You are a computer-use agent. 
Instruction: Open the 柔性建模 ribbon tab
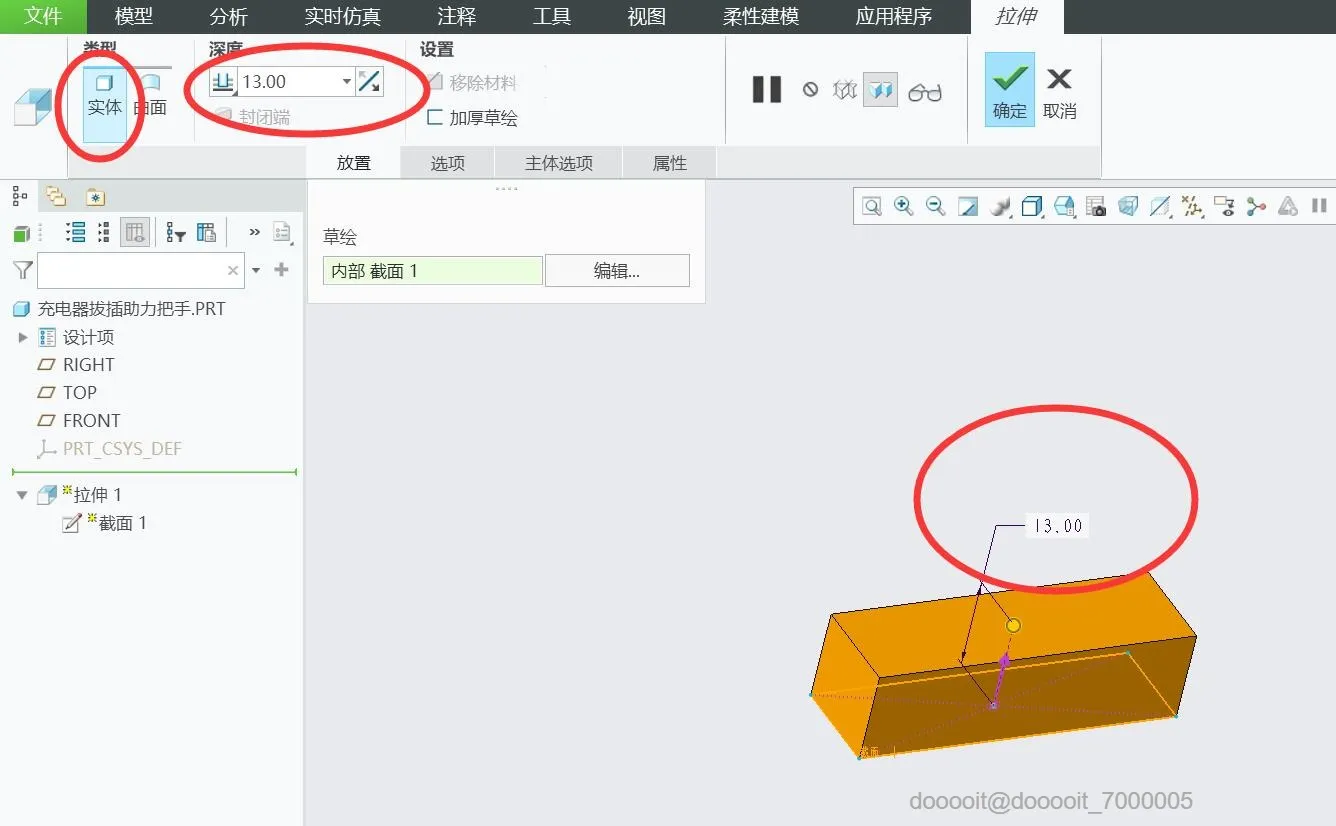[760, 17]
